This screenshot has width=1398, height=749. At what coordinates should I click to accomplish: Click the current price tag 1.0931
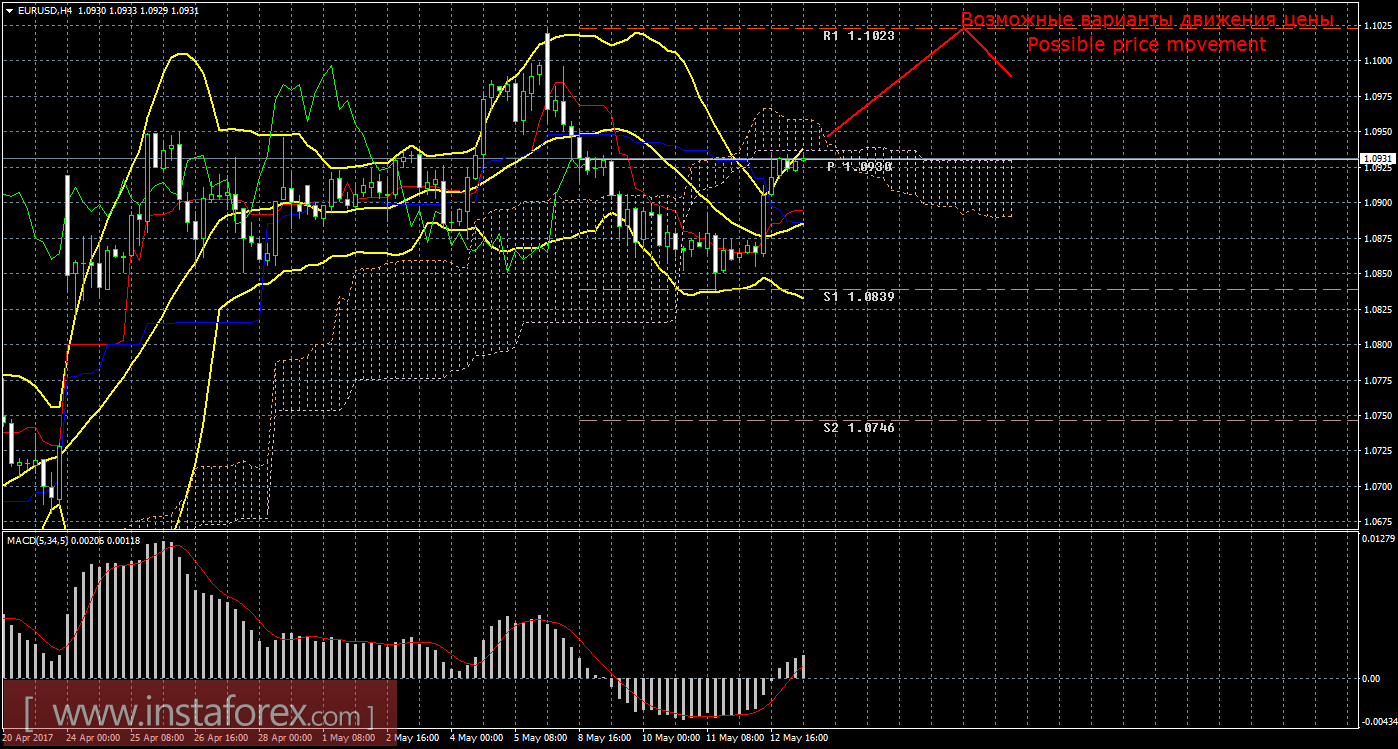click(x=1376, y=159)
